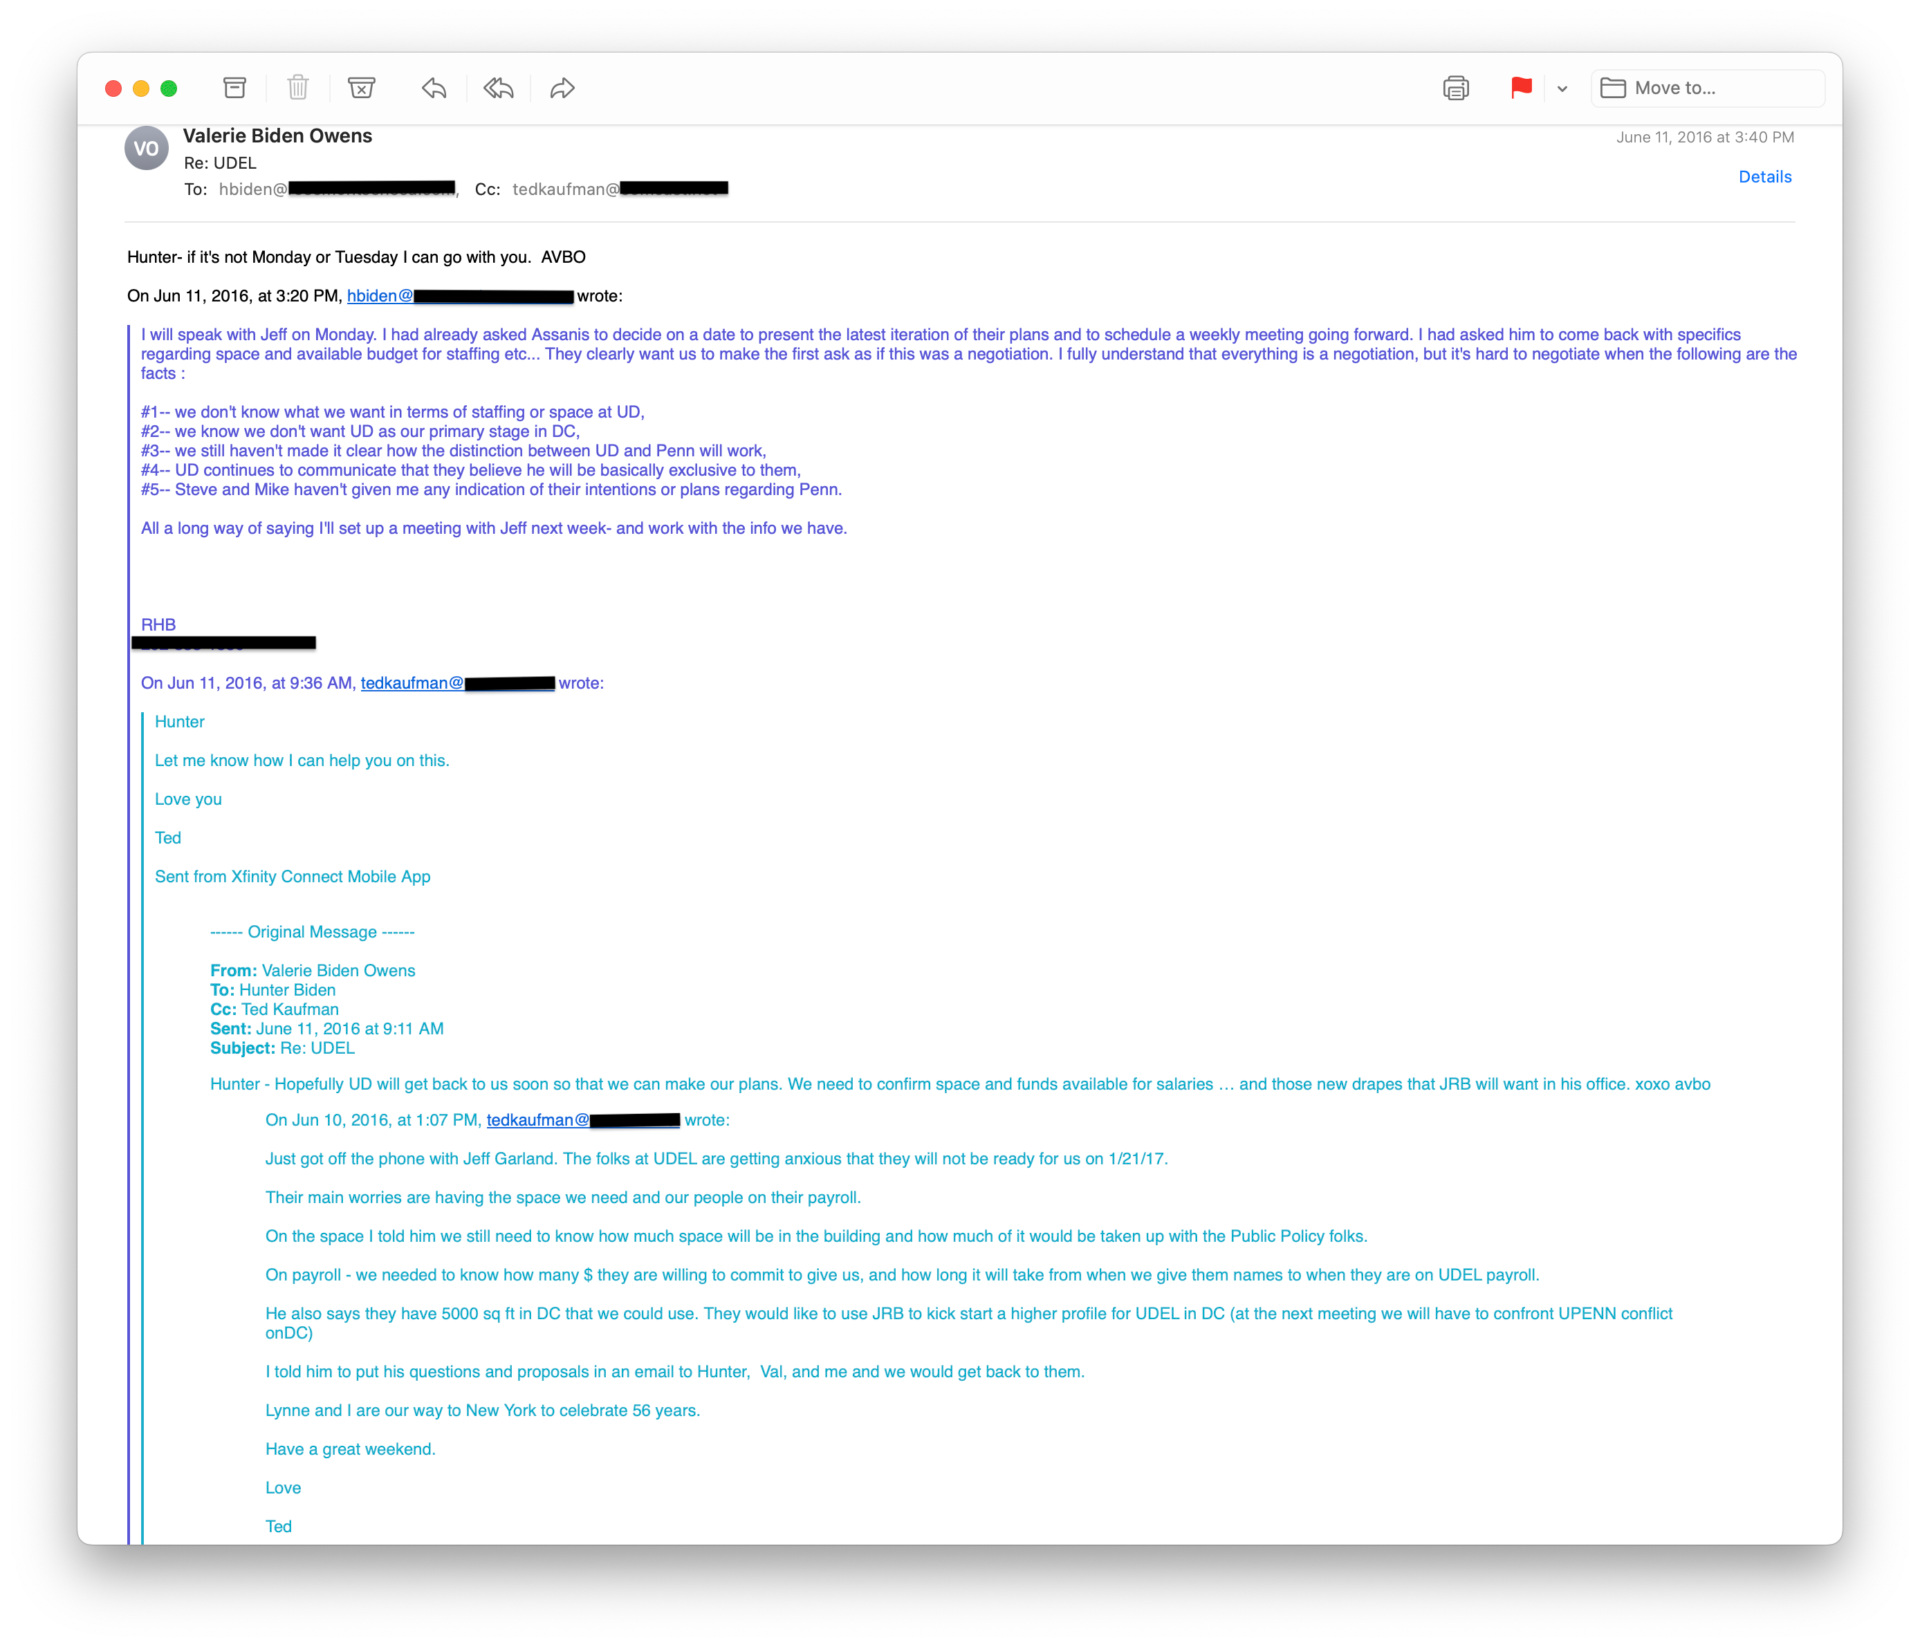Reply All to this email

498,88
